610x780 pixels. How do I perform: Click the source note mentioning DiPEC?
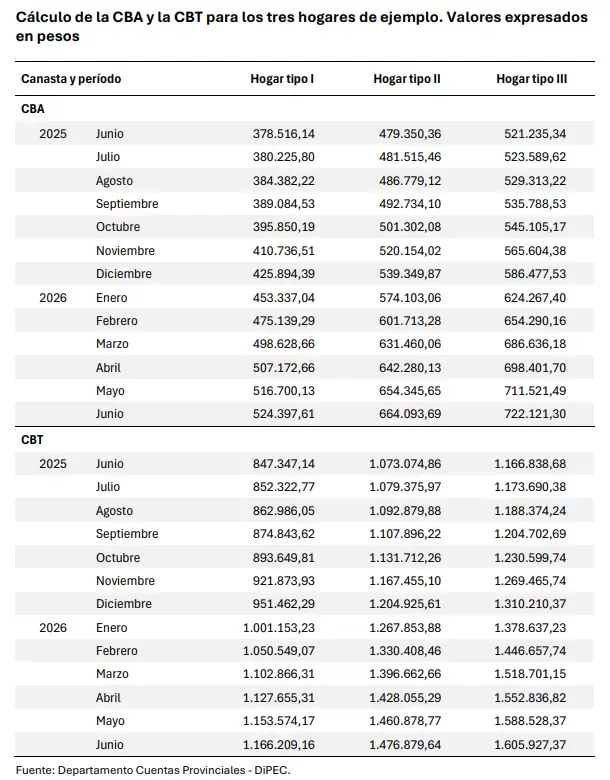153,770
